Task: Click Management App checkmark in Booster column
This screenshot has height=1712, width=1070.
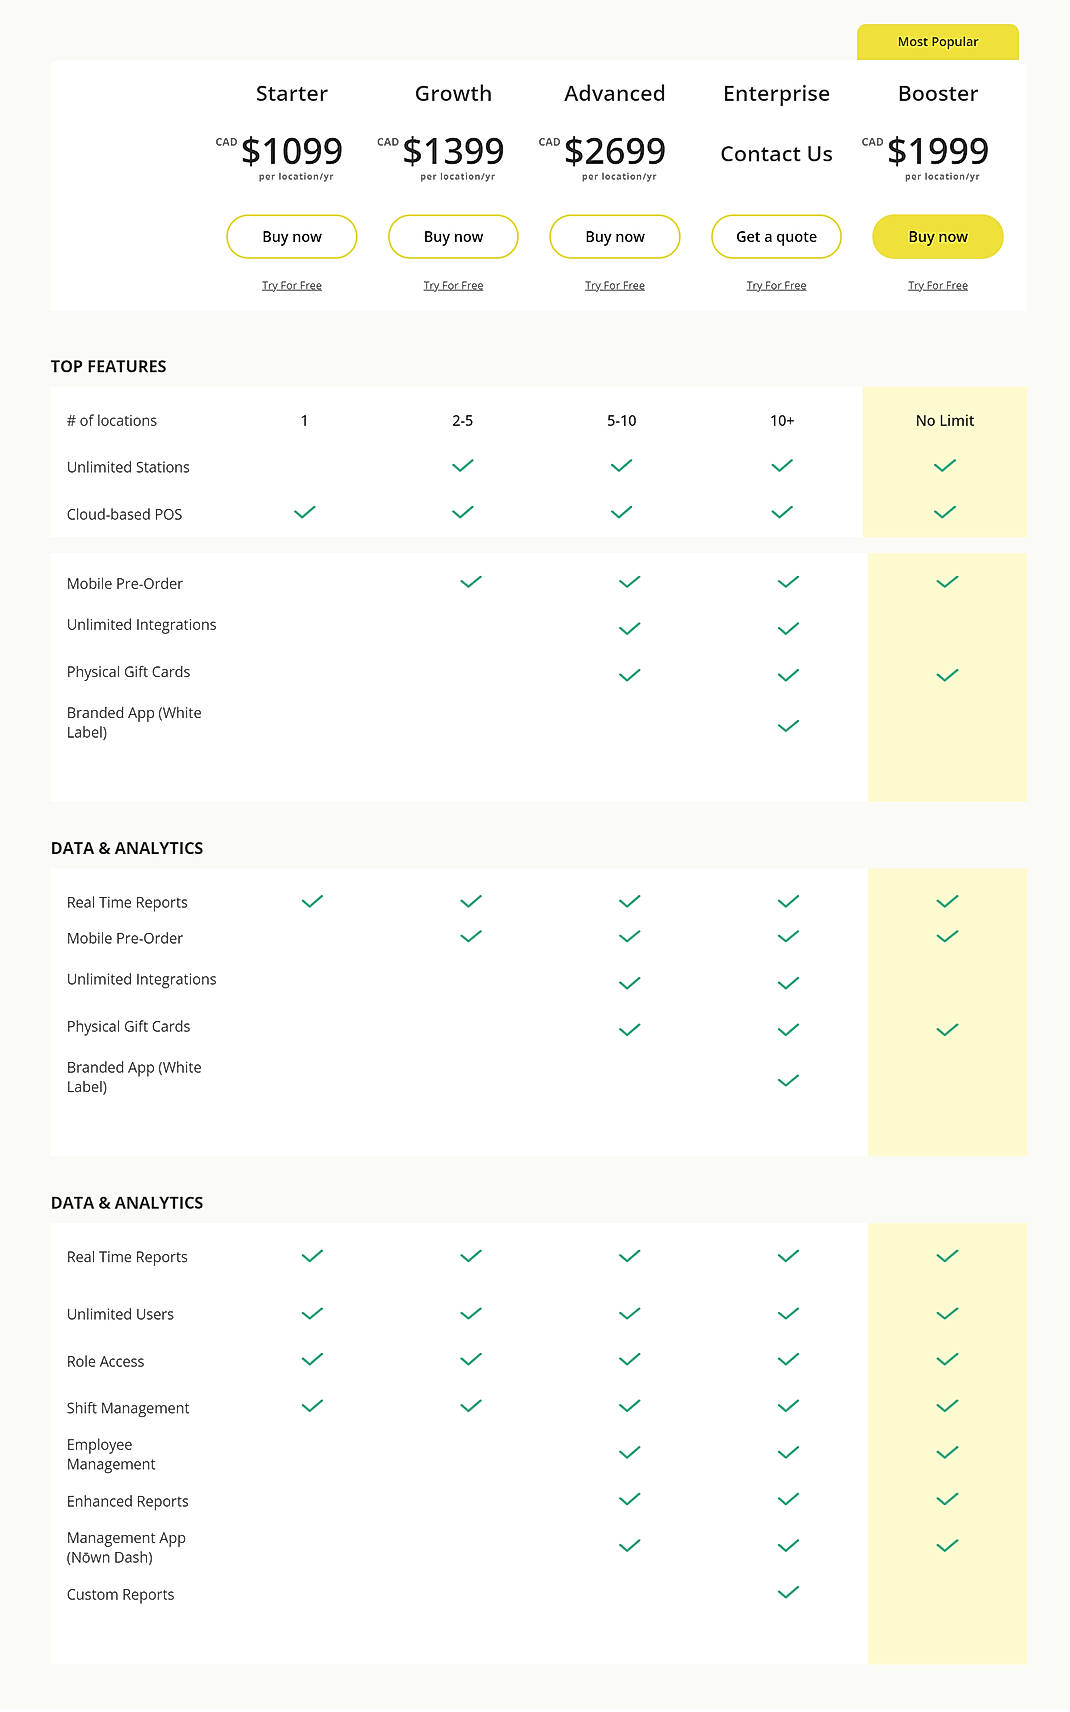Action: point(947,1546)
